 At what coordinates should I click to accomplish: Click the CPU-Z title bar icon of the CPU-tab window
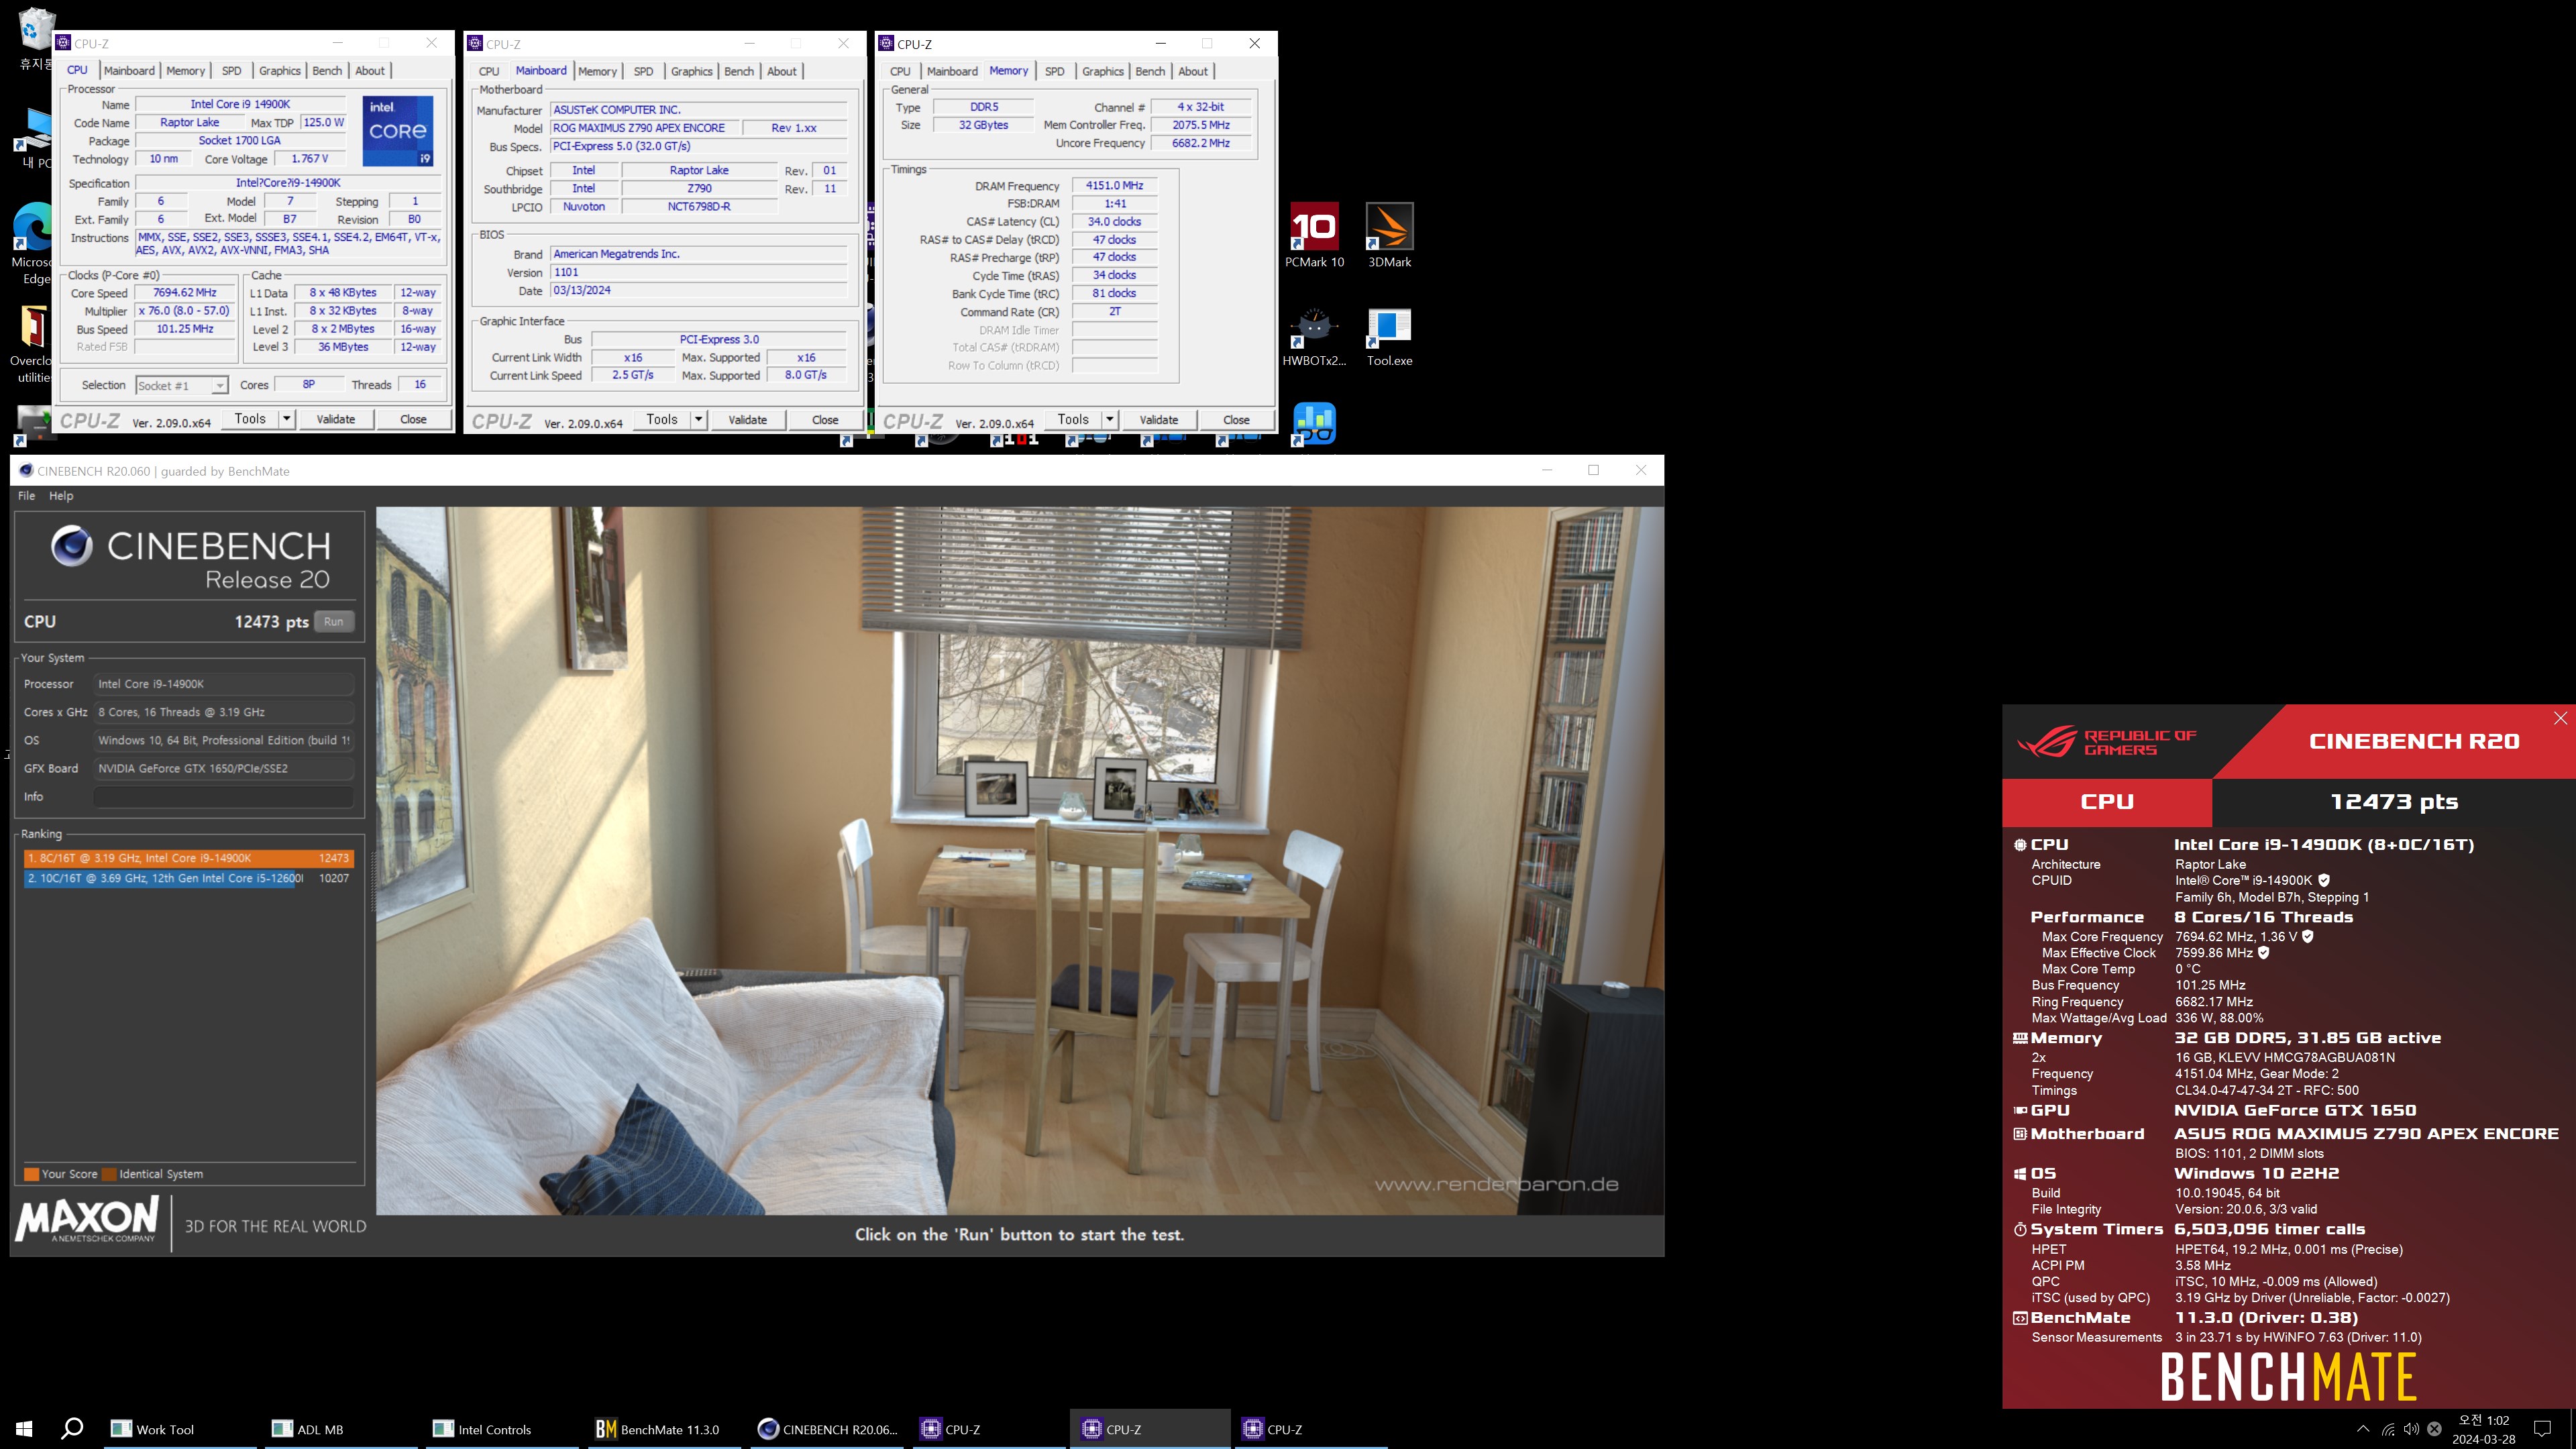[x=63, y=43]
